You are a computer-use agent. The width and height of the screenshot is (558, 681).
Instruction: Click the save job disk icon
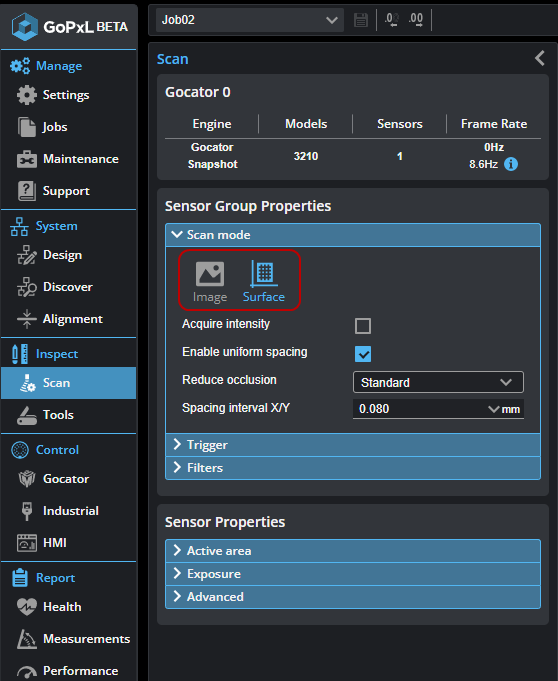(x=361, y=20)
